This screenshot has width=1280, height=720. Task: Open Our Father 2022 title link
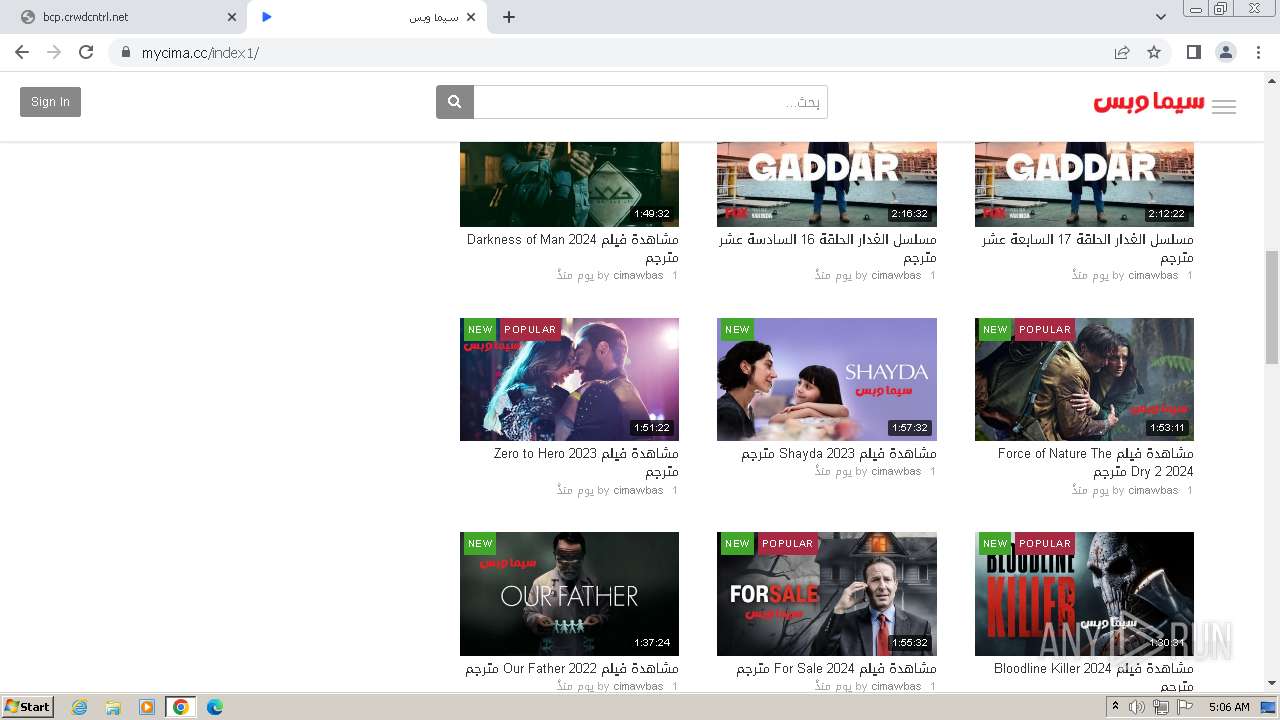click(572, 668)
